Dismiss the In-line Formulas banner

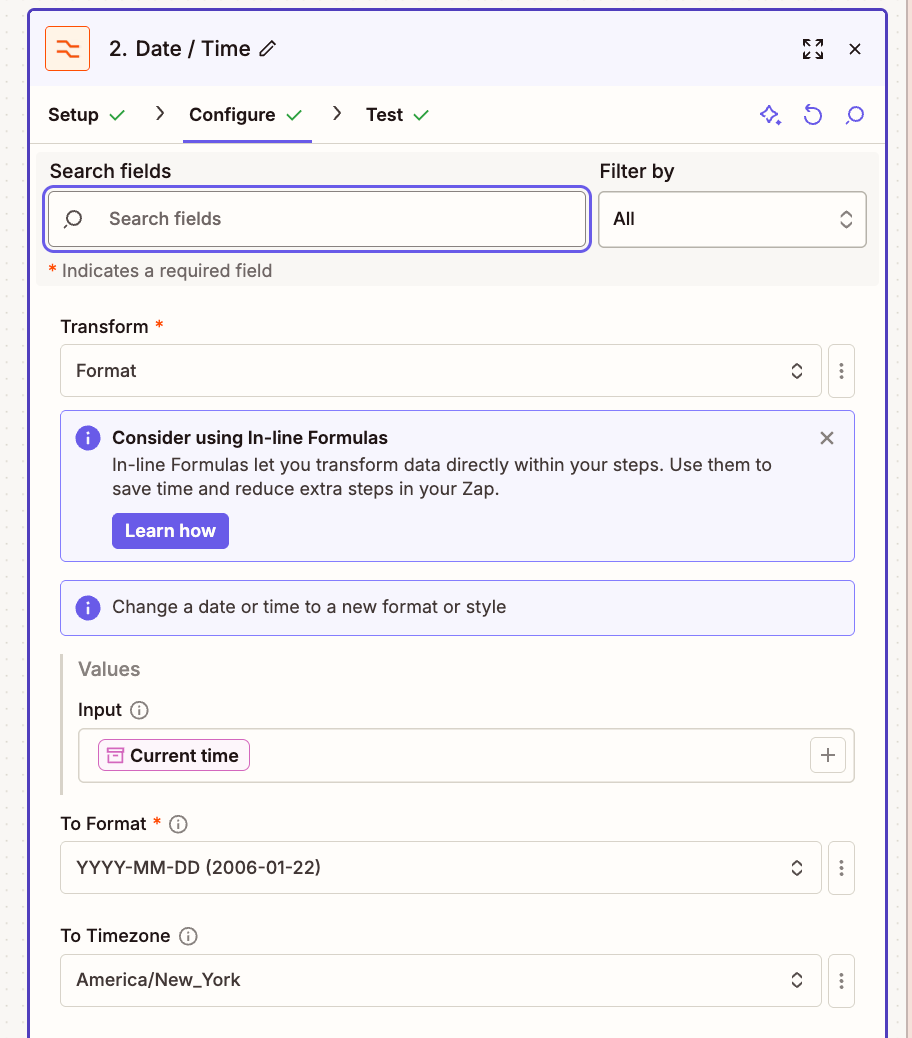coord(826,437)
